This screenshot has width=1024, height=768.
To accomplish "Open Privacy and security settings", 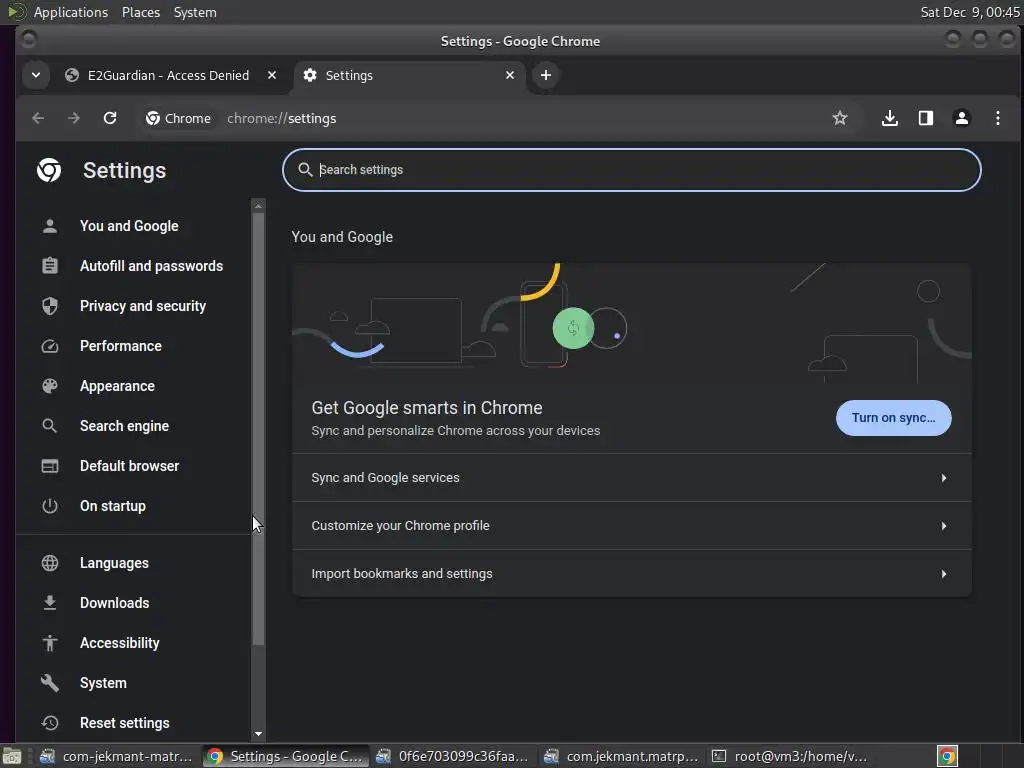I will click(x=142, y=306).
